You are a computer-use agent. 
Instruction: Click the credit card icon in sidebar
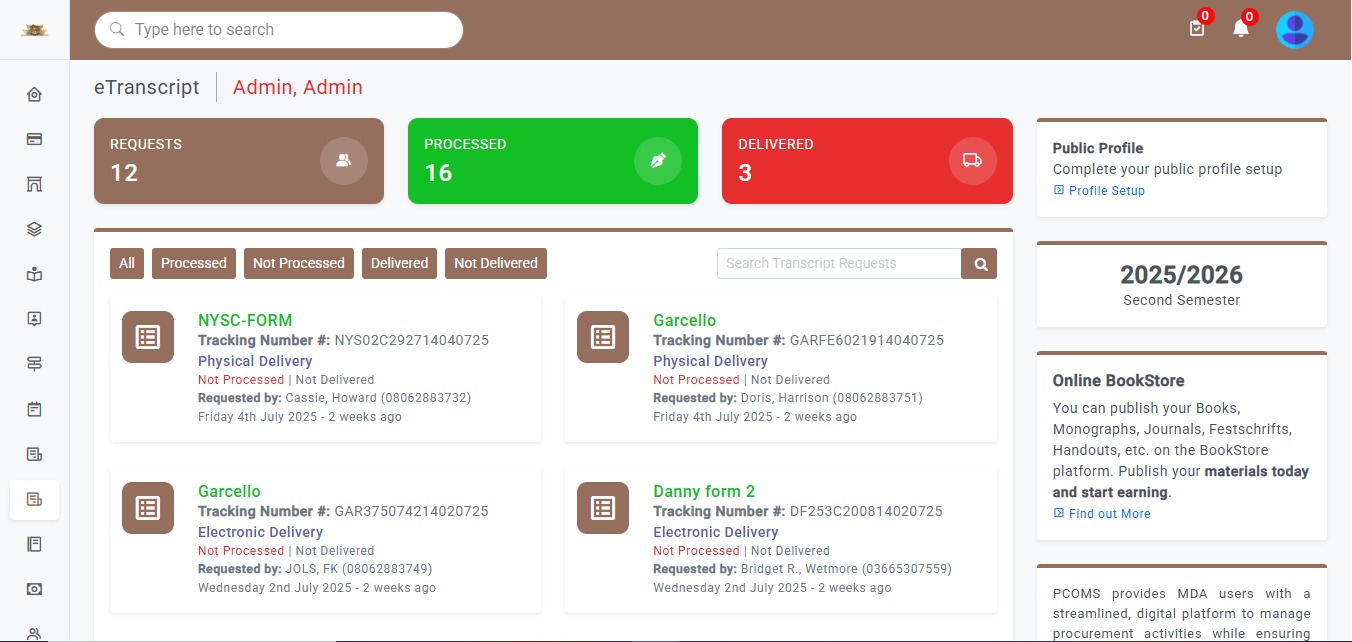(34, 140)
